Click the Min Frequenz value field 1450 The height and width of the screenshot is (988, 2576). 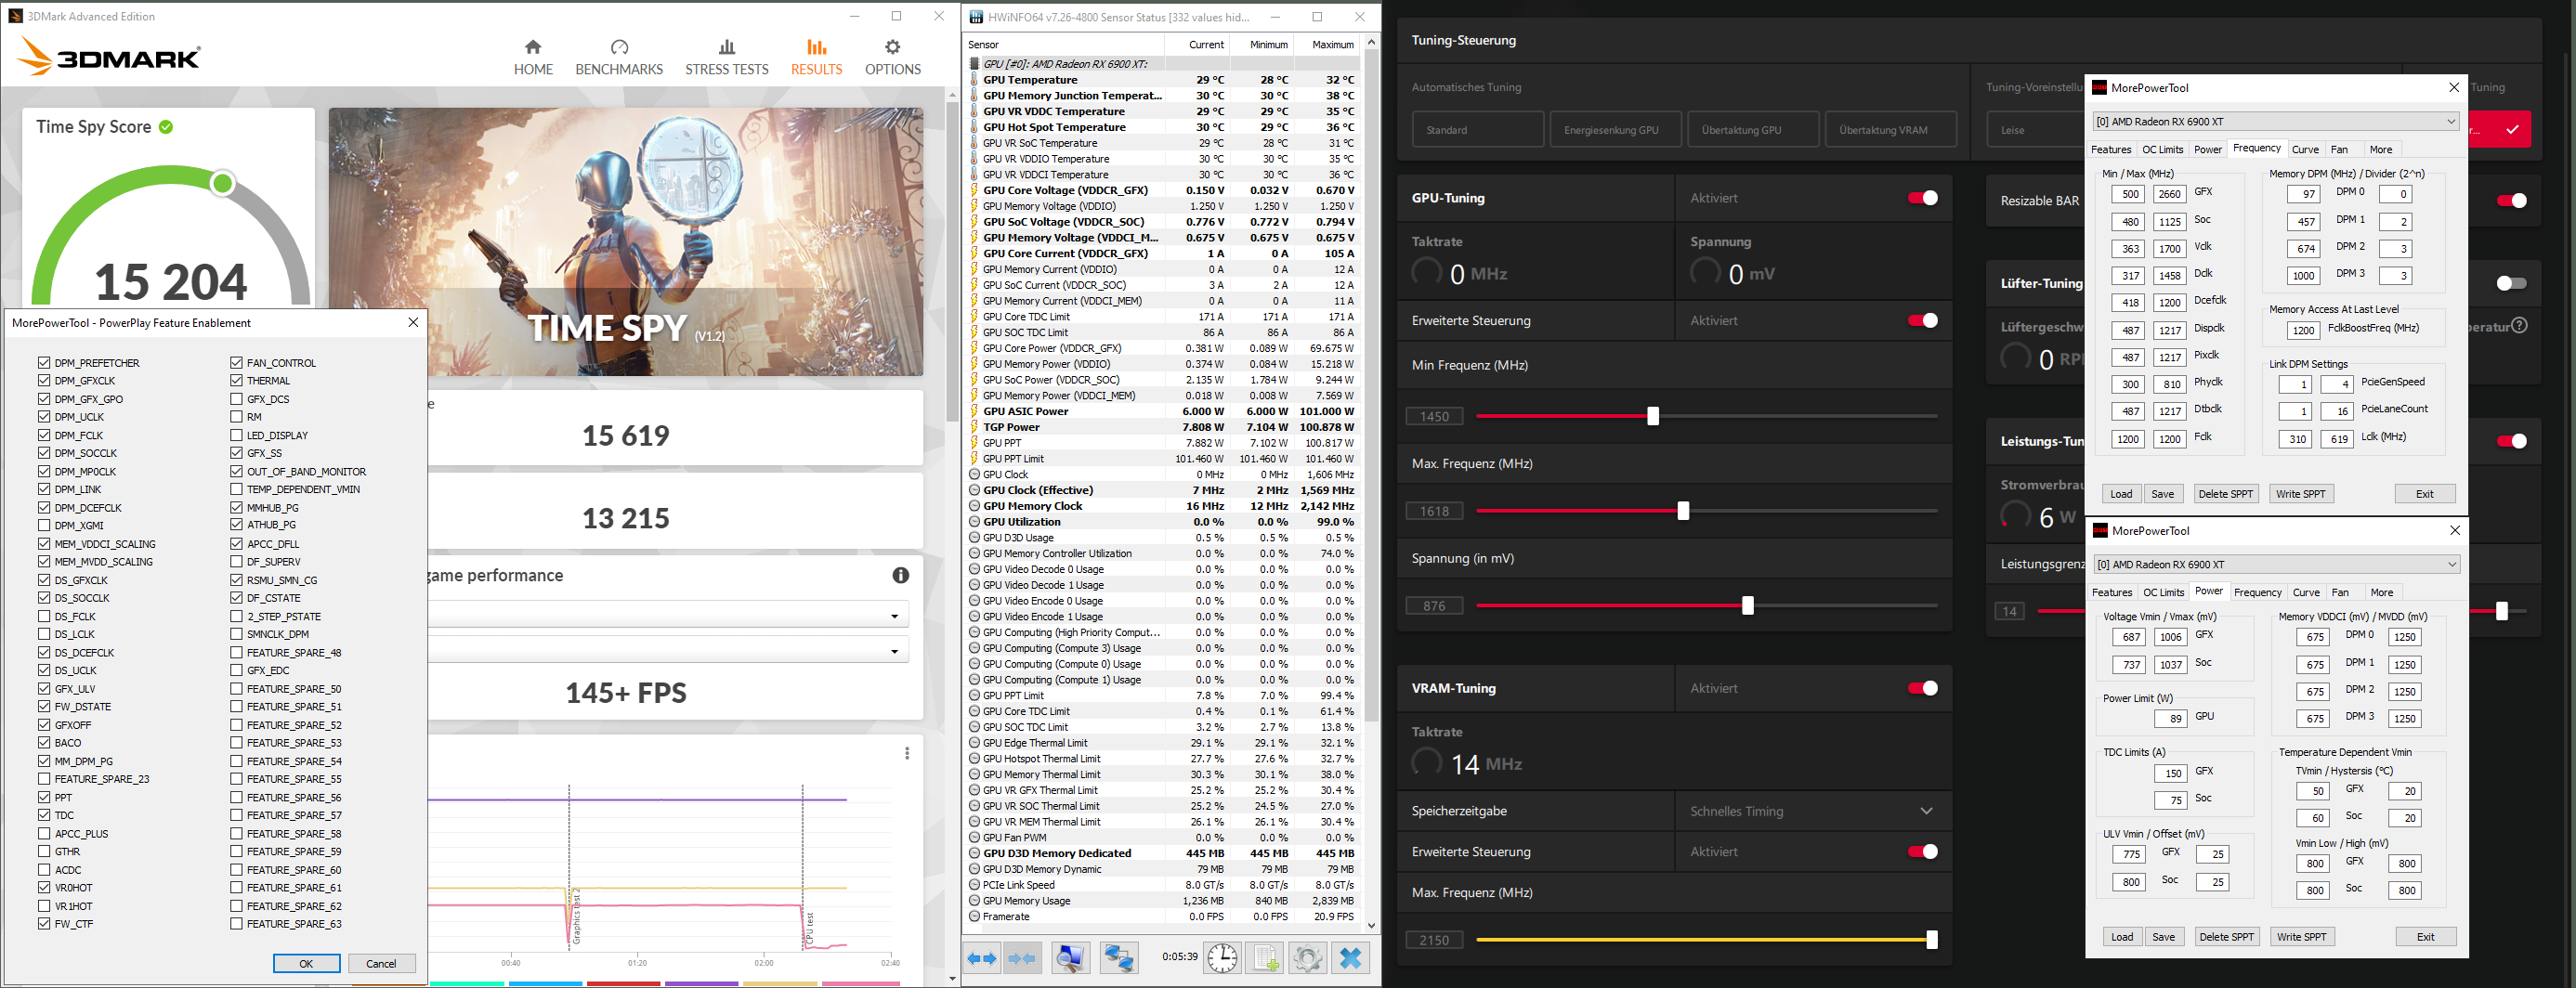(x=1434, y=416)
